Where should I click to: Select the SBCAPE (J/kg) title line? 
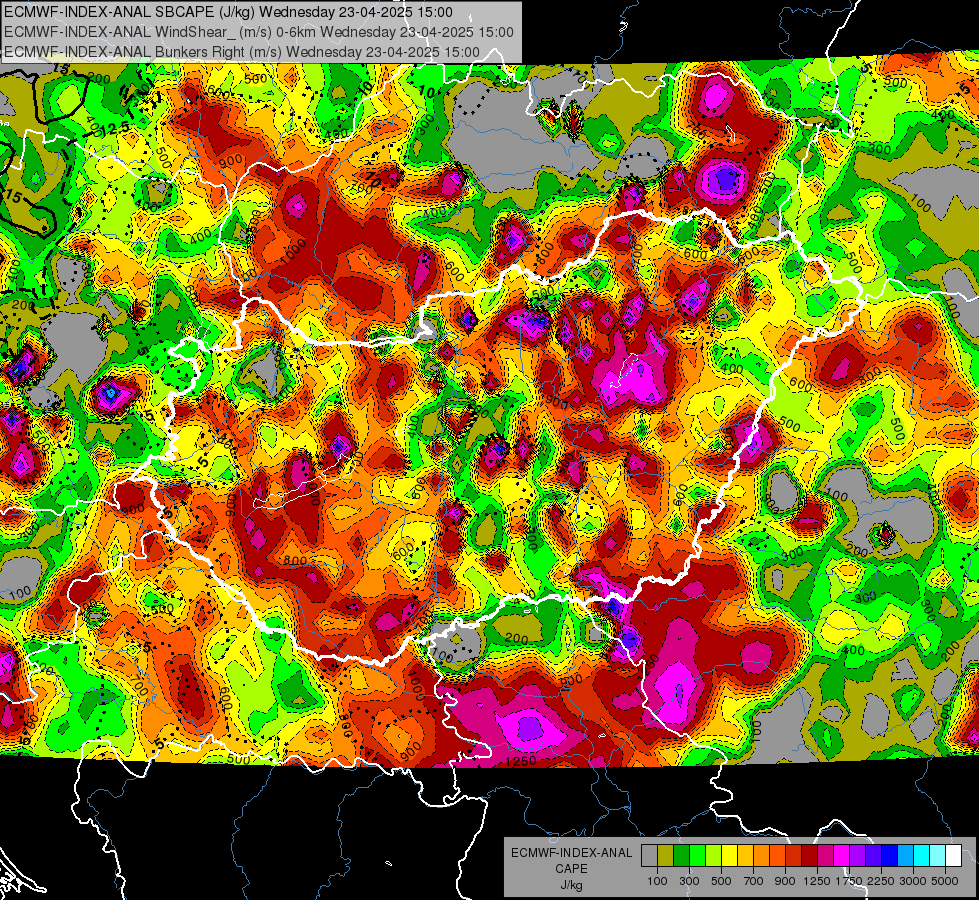coord(229,12)
